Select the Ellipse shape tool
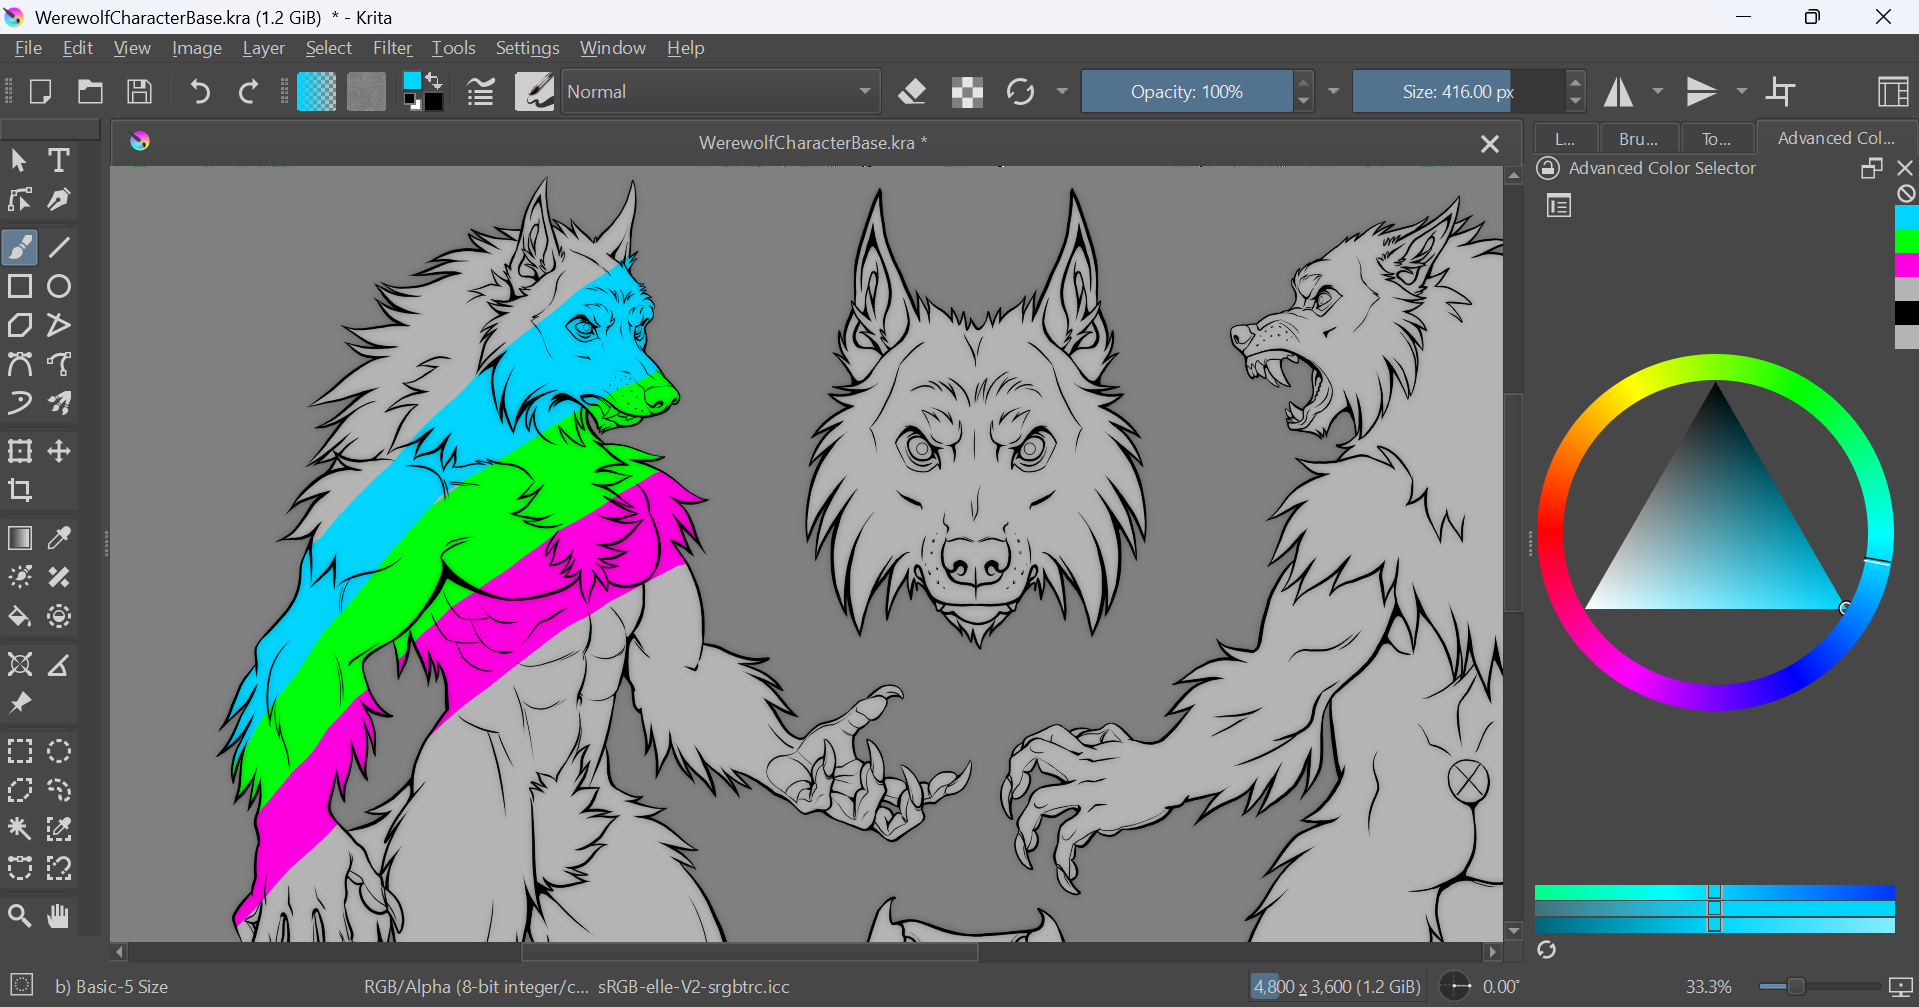This screenshot has height=1007, width=1919. (x=59, y=286)
